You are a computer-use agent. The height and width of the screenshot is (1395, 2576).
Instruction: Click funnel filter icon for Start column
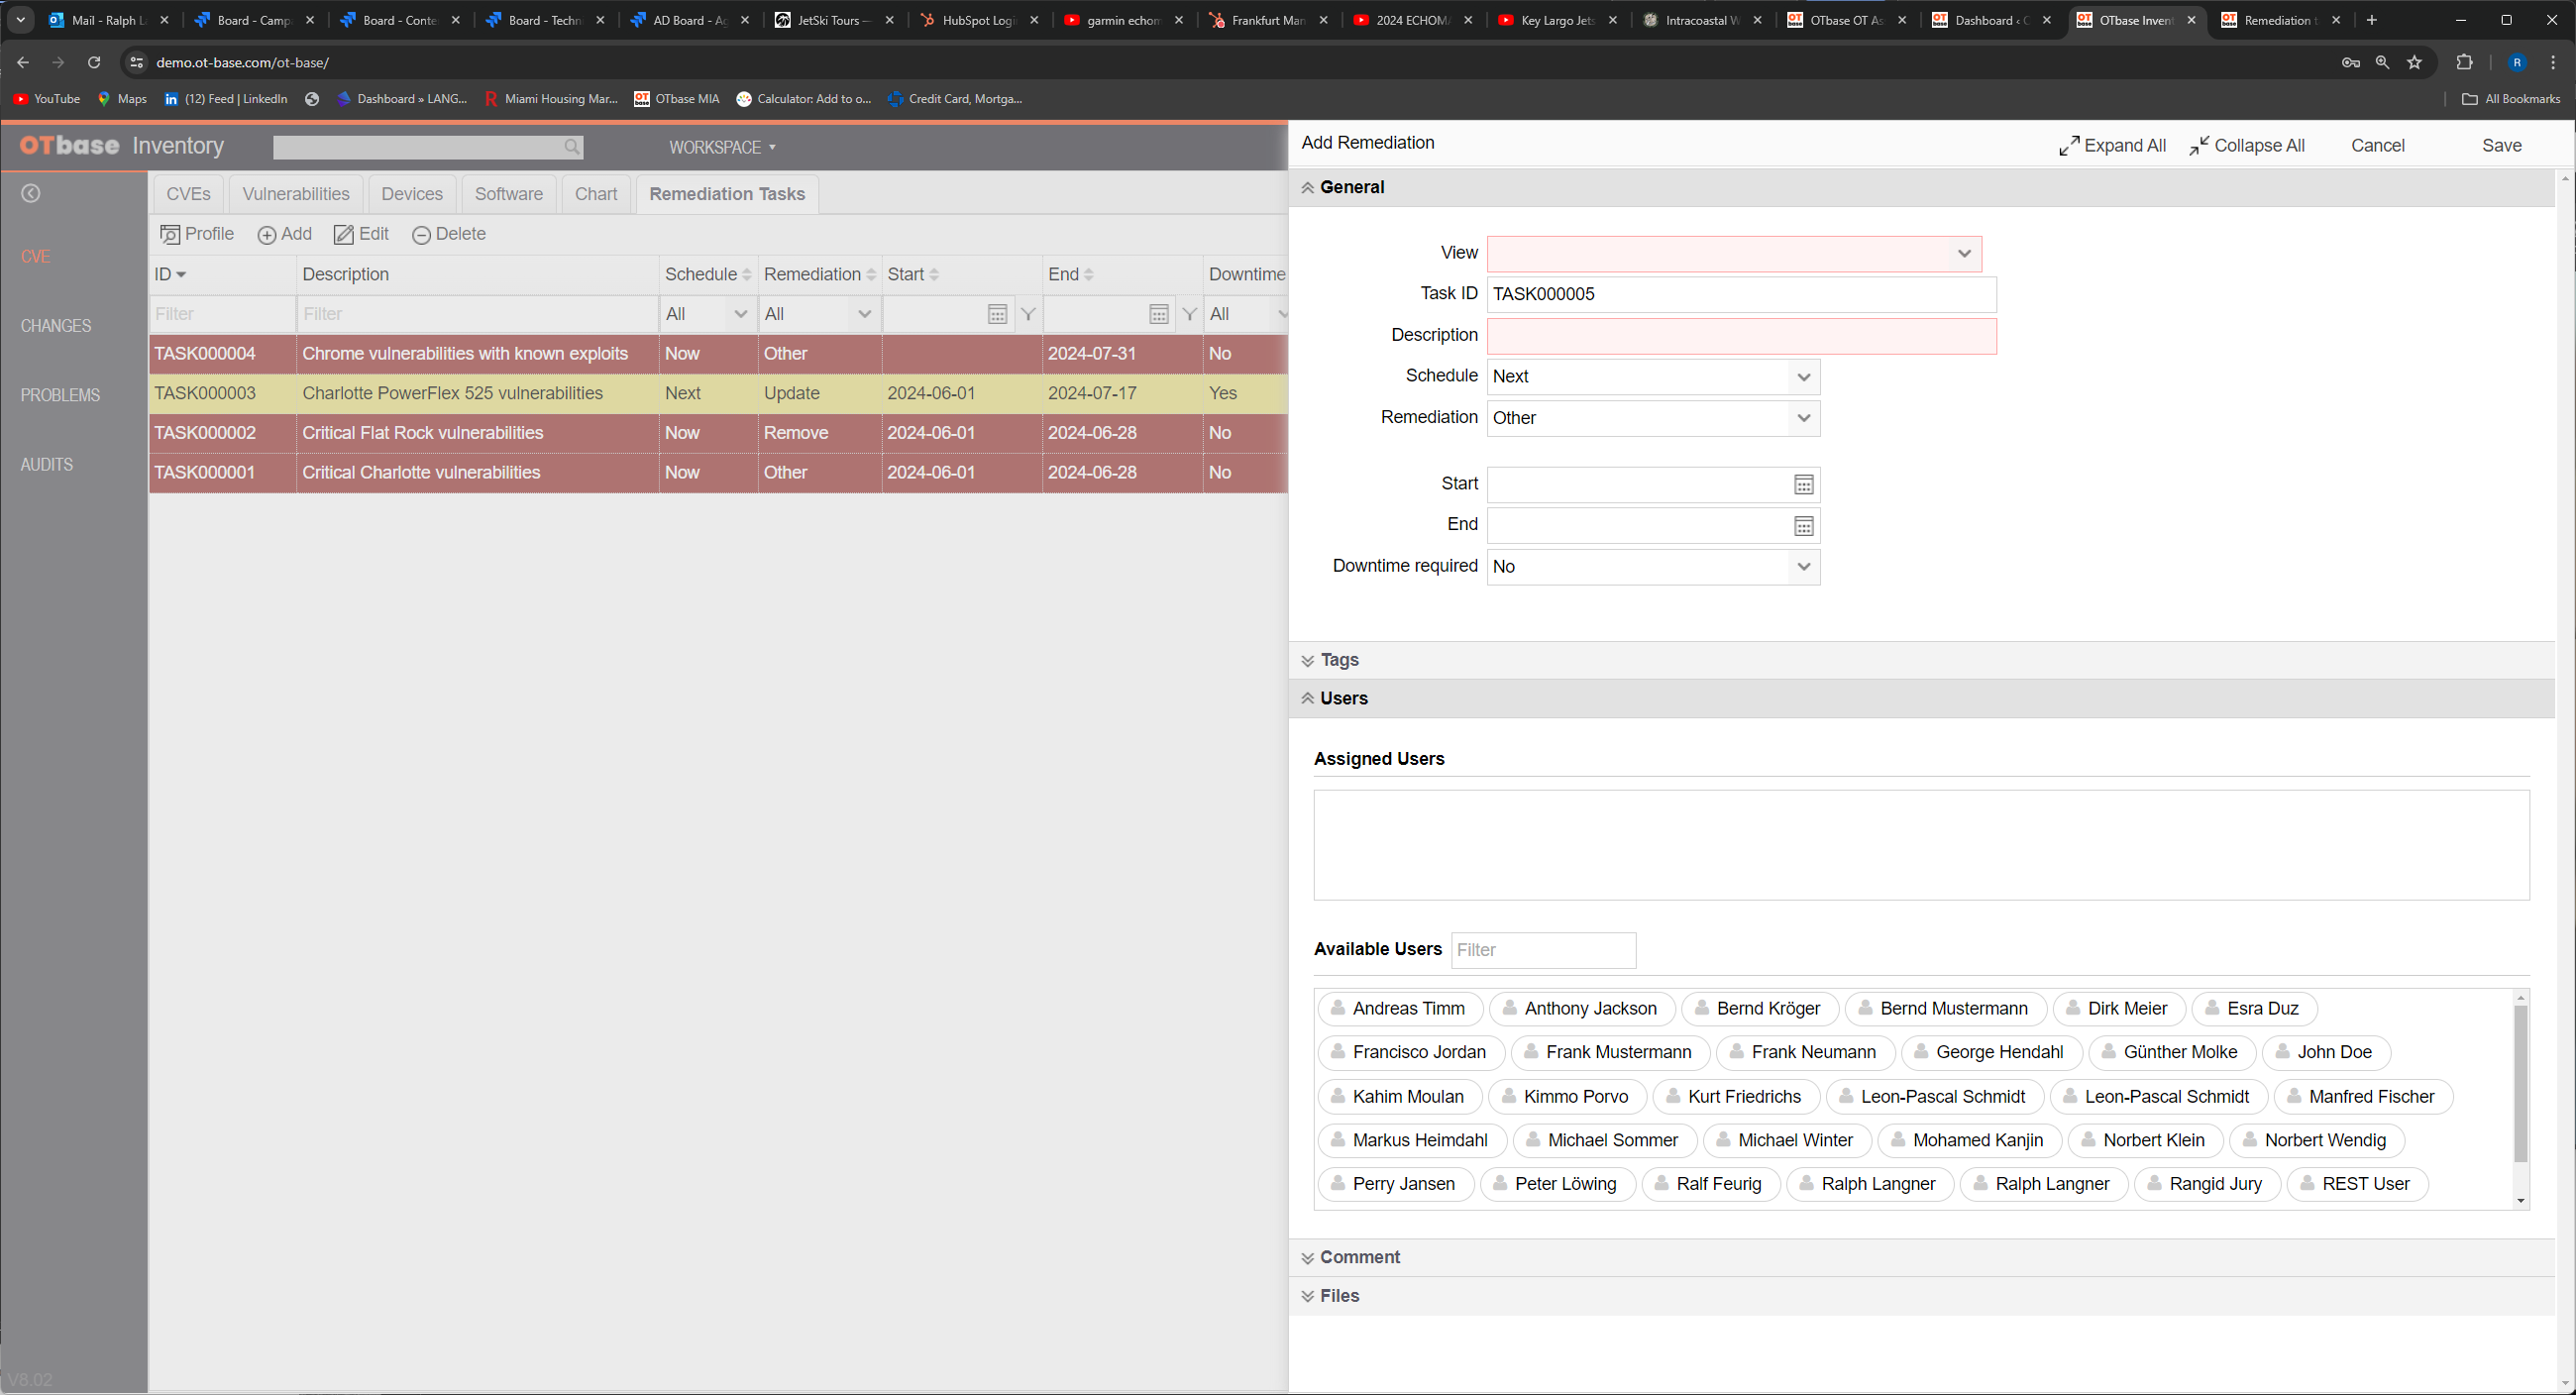(1028, 314)
